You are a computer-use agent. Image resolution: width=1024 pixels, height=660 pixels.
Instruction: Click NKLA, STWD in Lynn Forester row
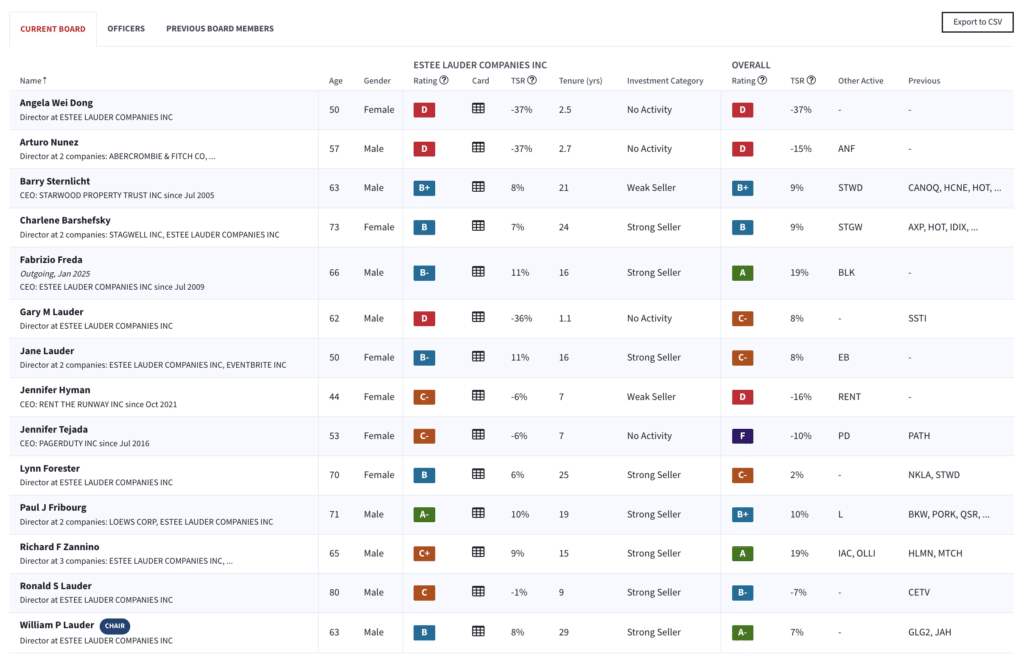tap(934, 475)
